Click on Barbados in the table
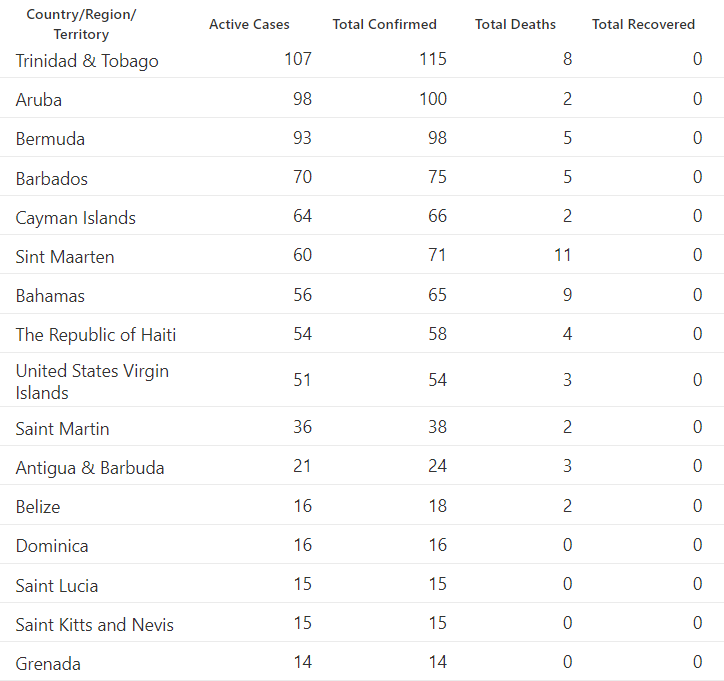 pyautogui.click(x=52, y=179)
